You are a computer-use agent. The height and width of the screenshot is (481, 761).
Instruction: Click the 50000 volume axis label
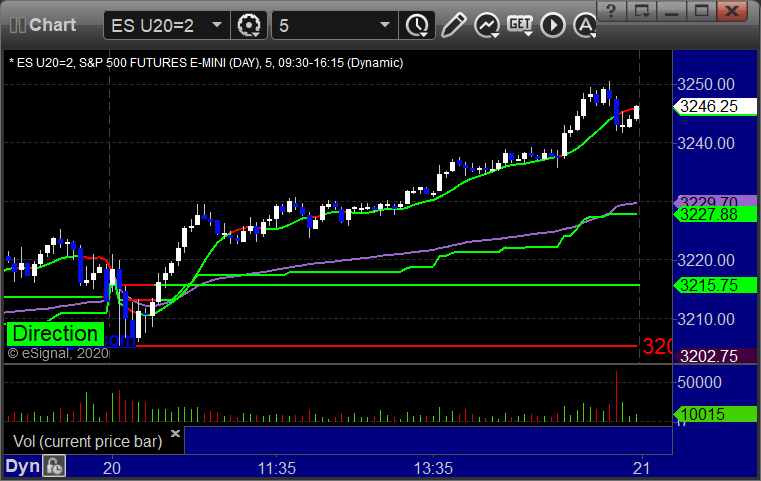(x=699, y=382)
